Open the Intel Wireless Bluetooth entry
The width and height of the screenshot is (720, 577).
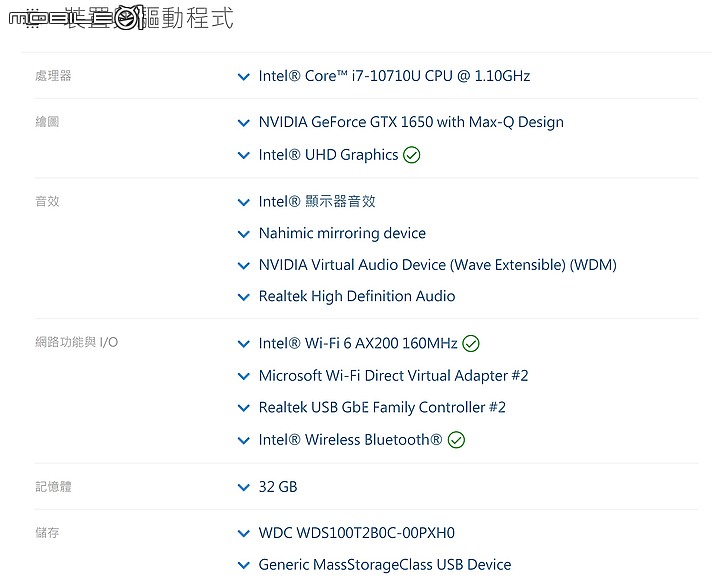click(x=350, y=440)
